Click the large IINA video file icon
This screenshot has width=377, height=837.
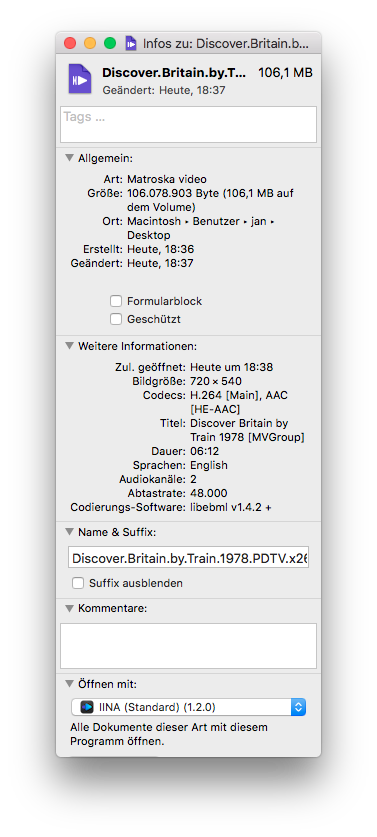click(80, 78)
